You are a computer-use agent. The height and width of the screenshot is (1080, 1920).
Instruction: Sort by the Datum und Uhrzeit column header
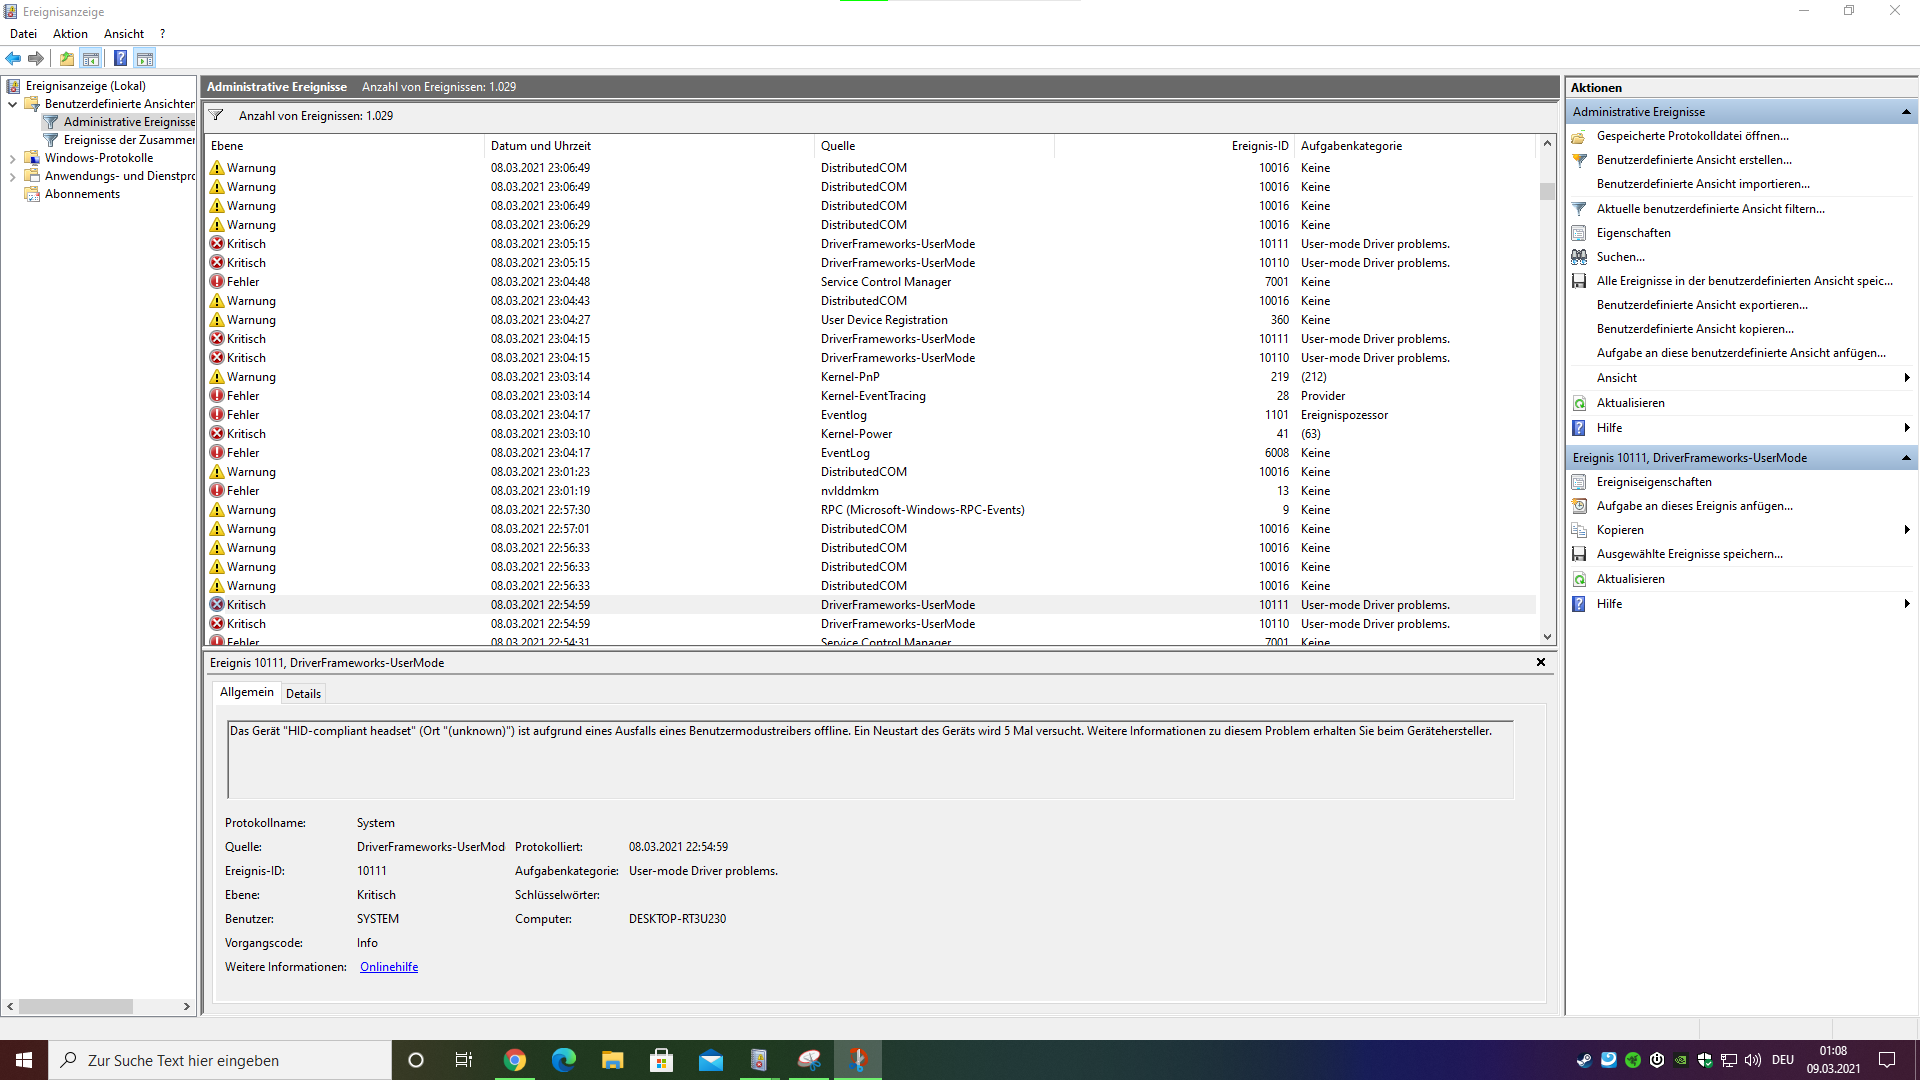coord(541,146)
